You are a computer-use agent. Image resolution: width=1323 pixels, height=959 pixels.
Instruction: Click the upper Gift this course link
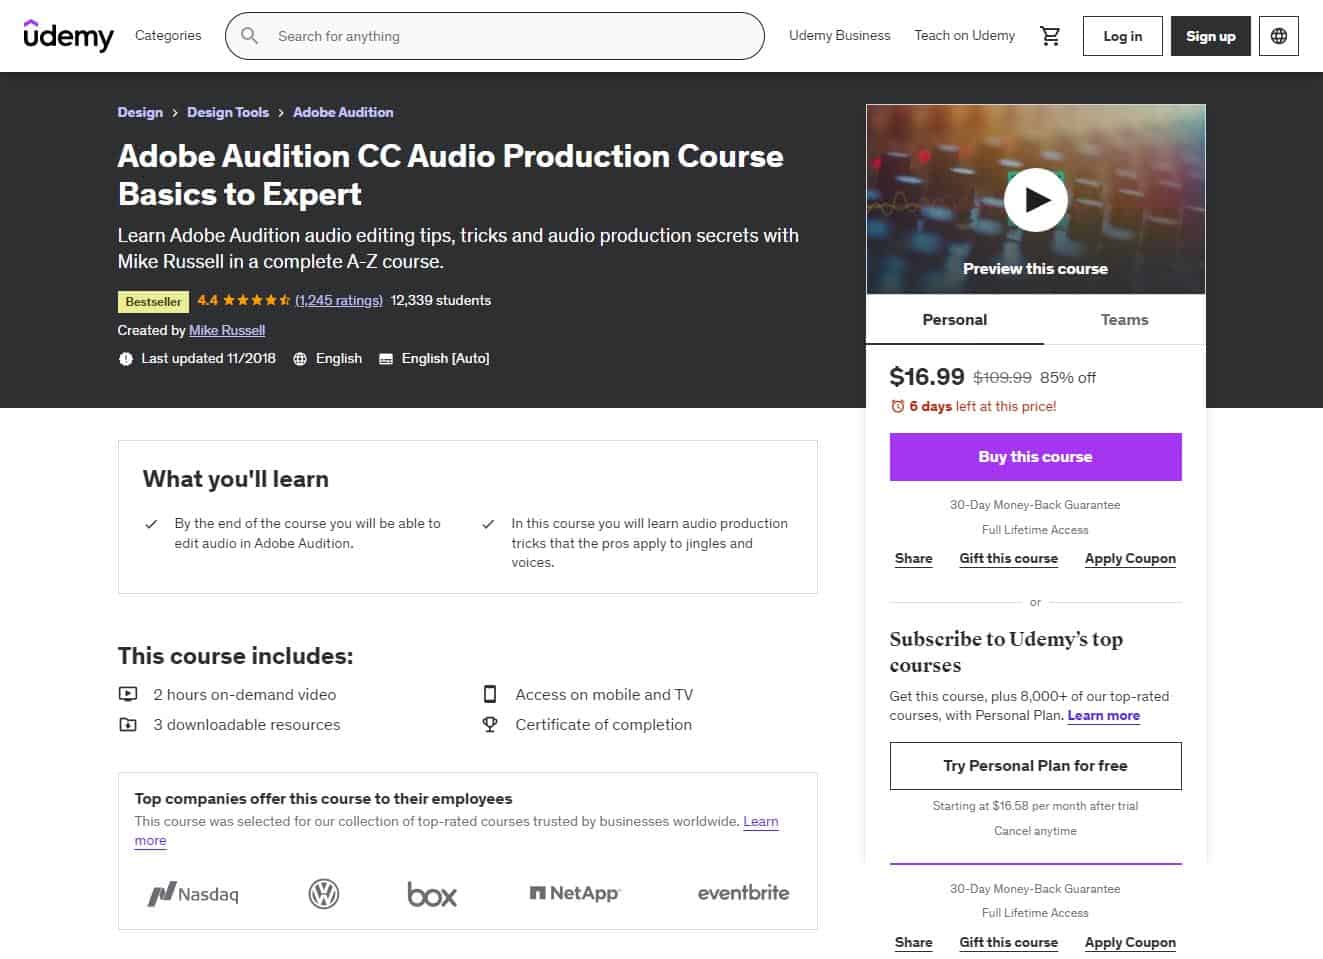coord(1009,559)
